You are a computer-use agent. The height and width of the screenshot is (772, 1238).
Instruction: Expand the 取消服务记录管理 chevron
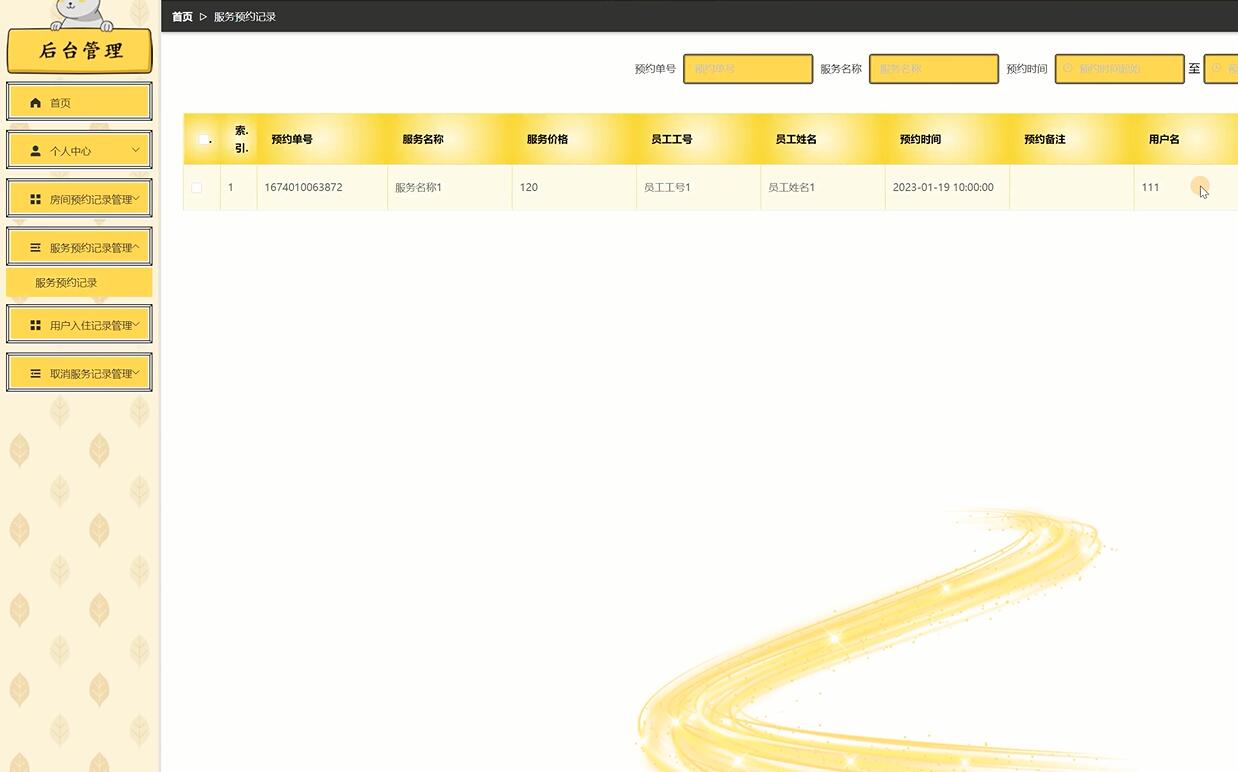pyautogui.click(x=136, y=372)
